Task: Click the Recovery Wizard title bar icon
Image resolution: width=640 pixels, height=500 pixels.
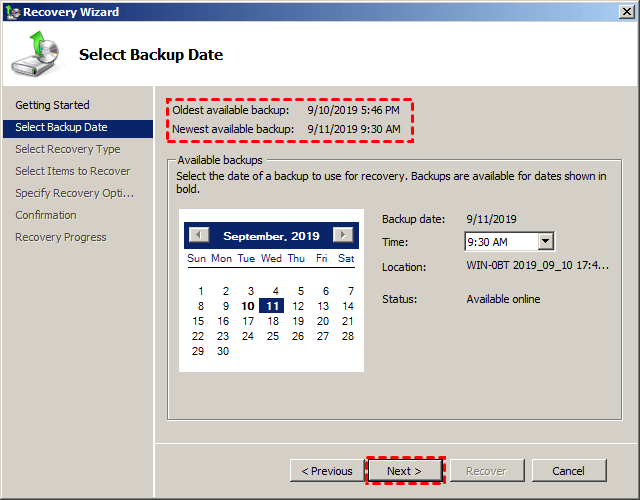Action: pyautogui.click(x=12, y=12)
